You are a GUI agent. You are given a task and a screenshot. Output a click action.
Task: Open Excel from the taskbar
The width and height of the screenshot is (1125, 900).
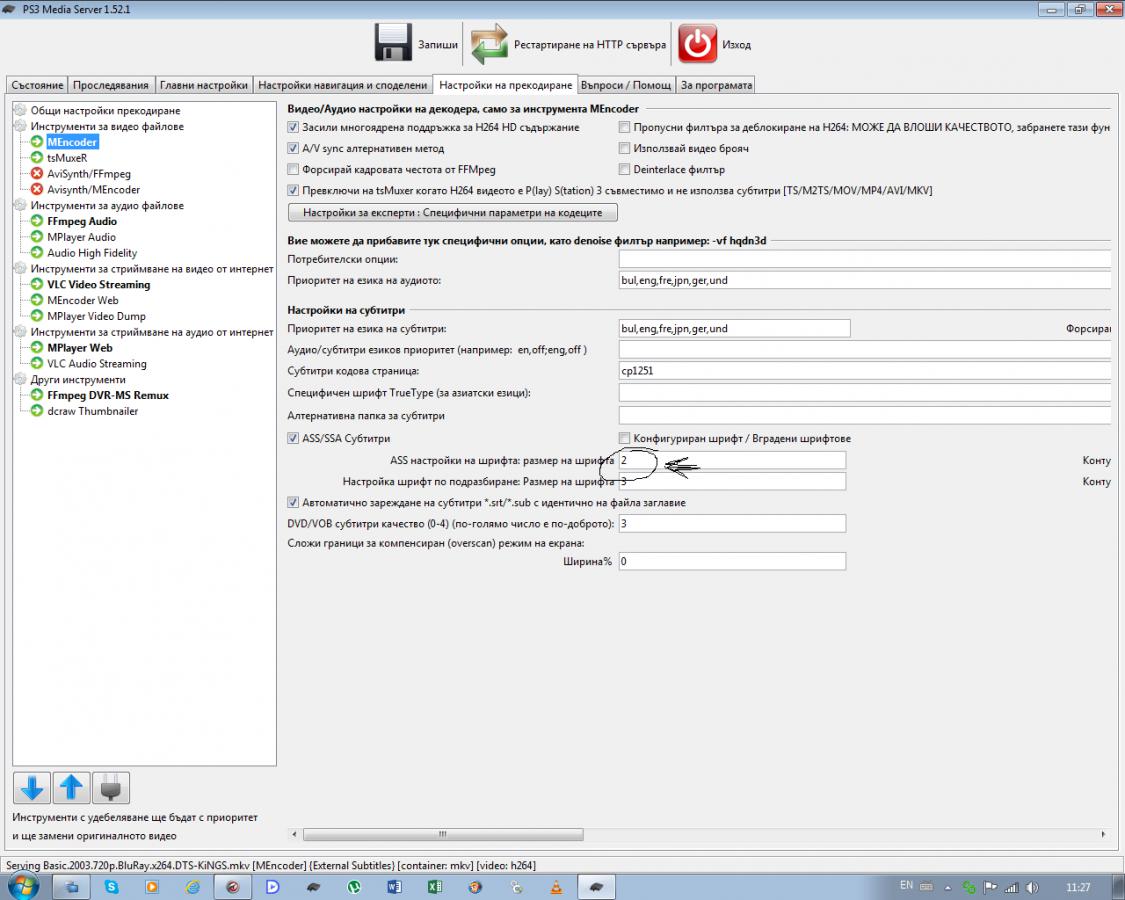click(x=435, y=887)
